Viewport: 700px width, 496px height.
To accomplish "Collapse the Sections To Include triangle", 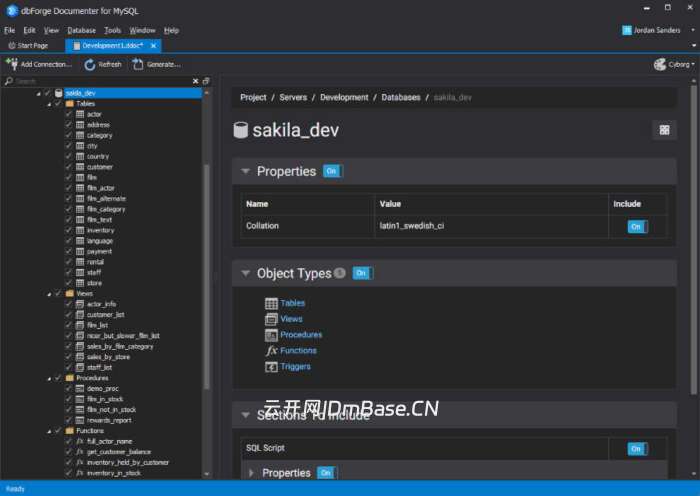I will [245, 415].
